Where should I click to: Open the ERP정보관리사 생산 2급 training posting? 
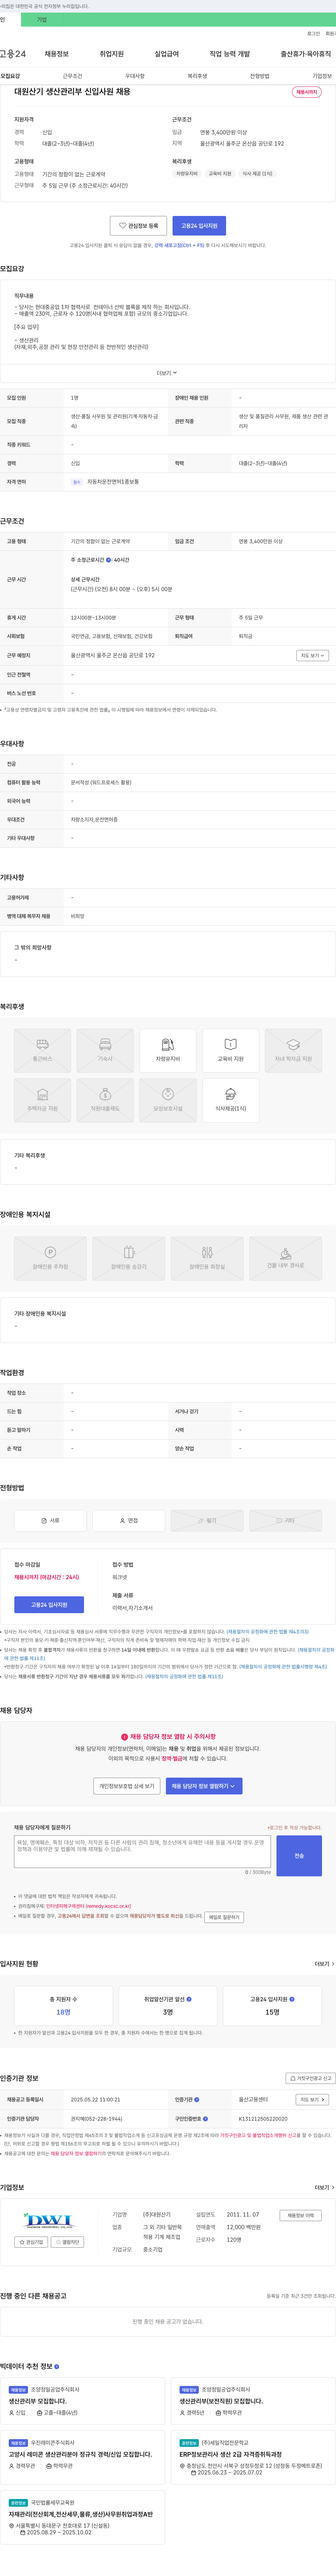[230, 2454]
